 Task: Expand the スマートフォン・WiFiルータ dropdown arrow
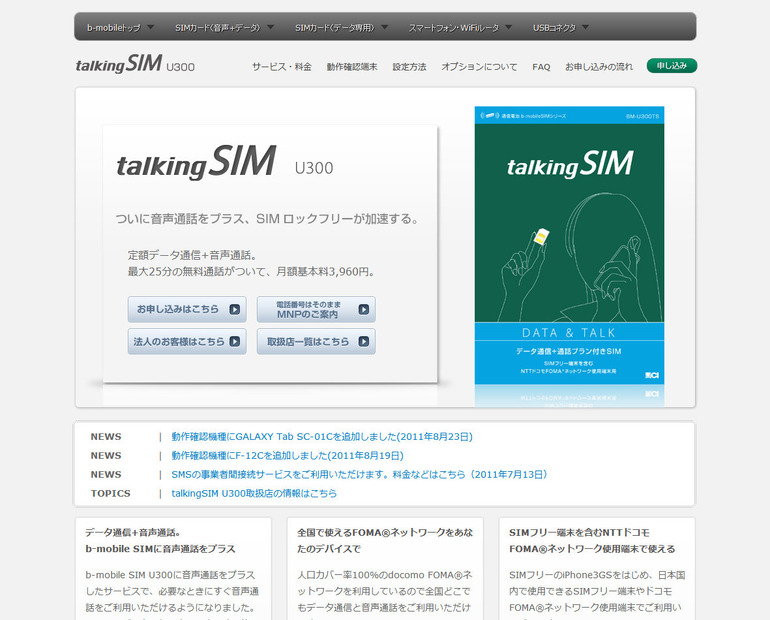click(x=509, y=27)
